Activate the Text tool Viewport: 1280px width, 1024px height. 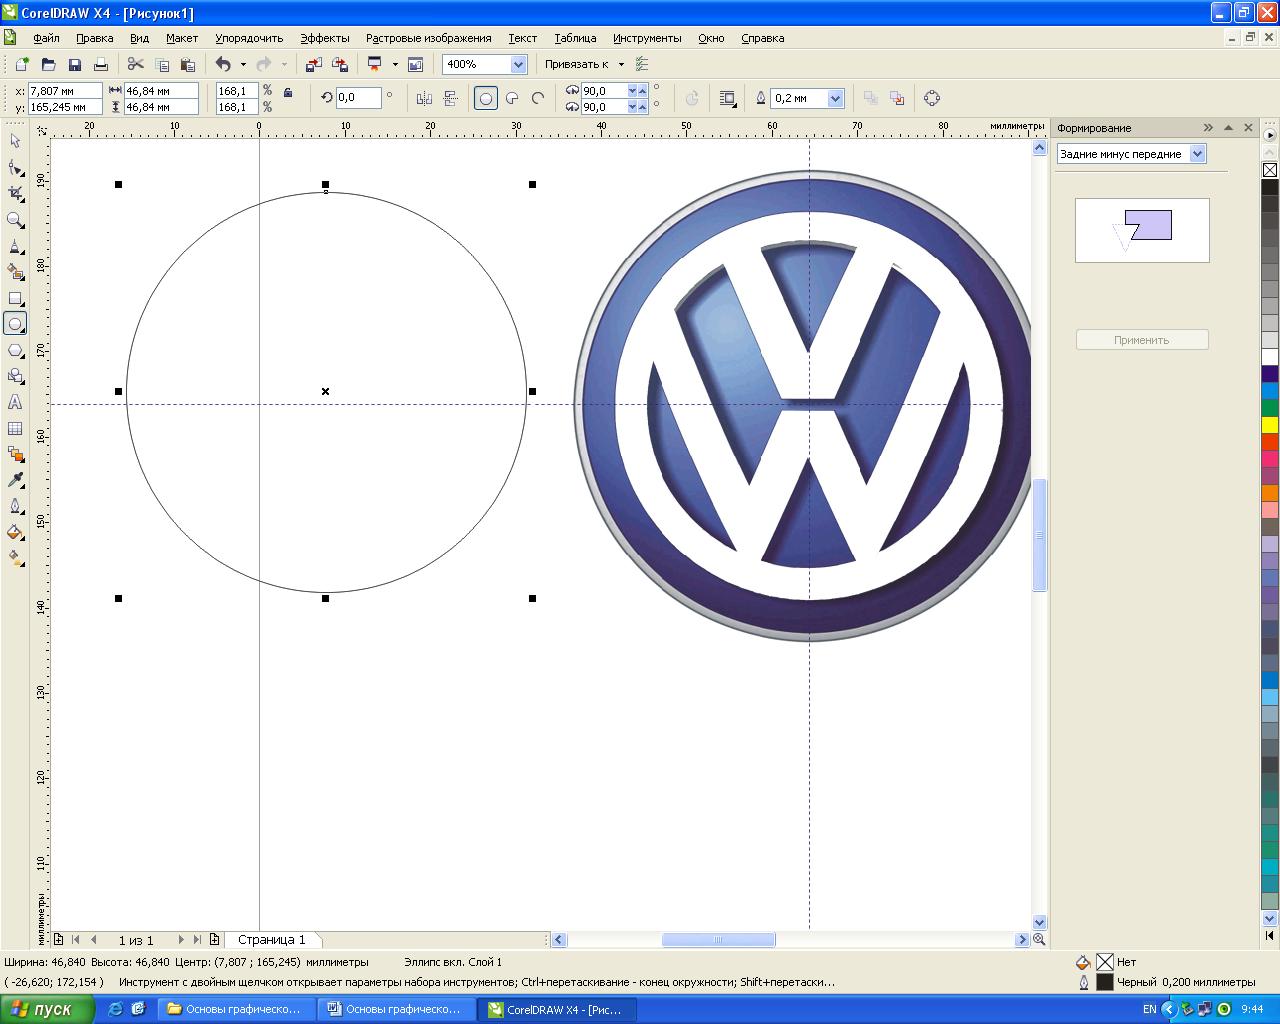click(x=15, y=402)
